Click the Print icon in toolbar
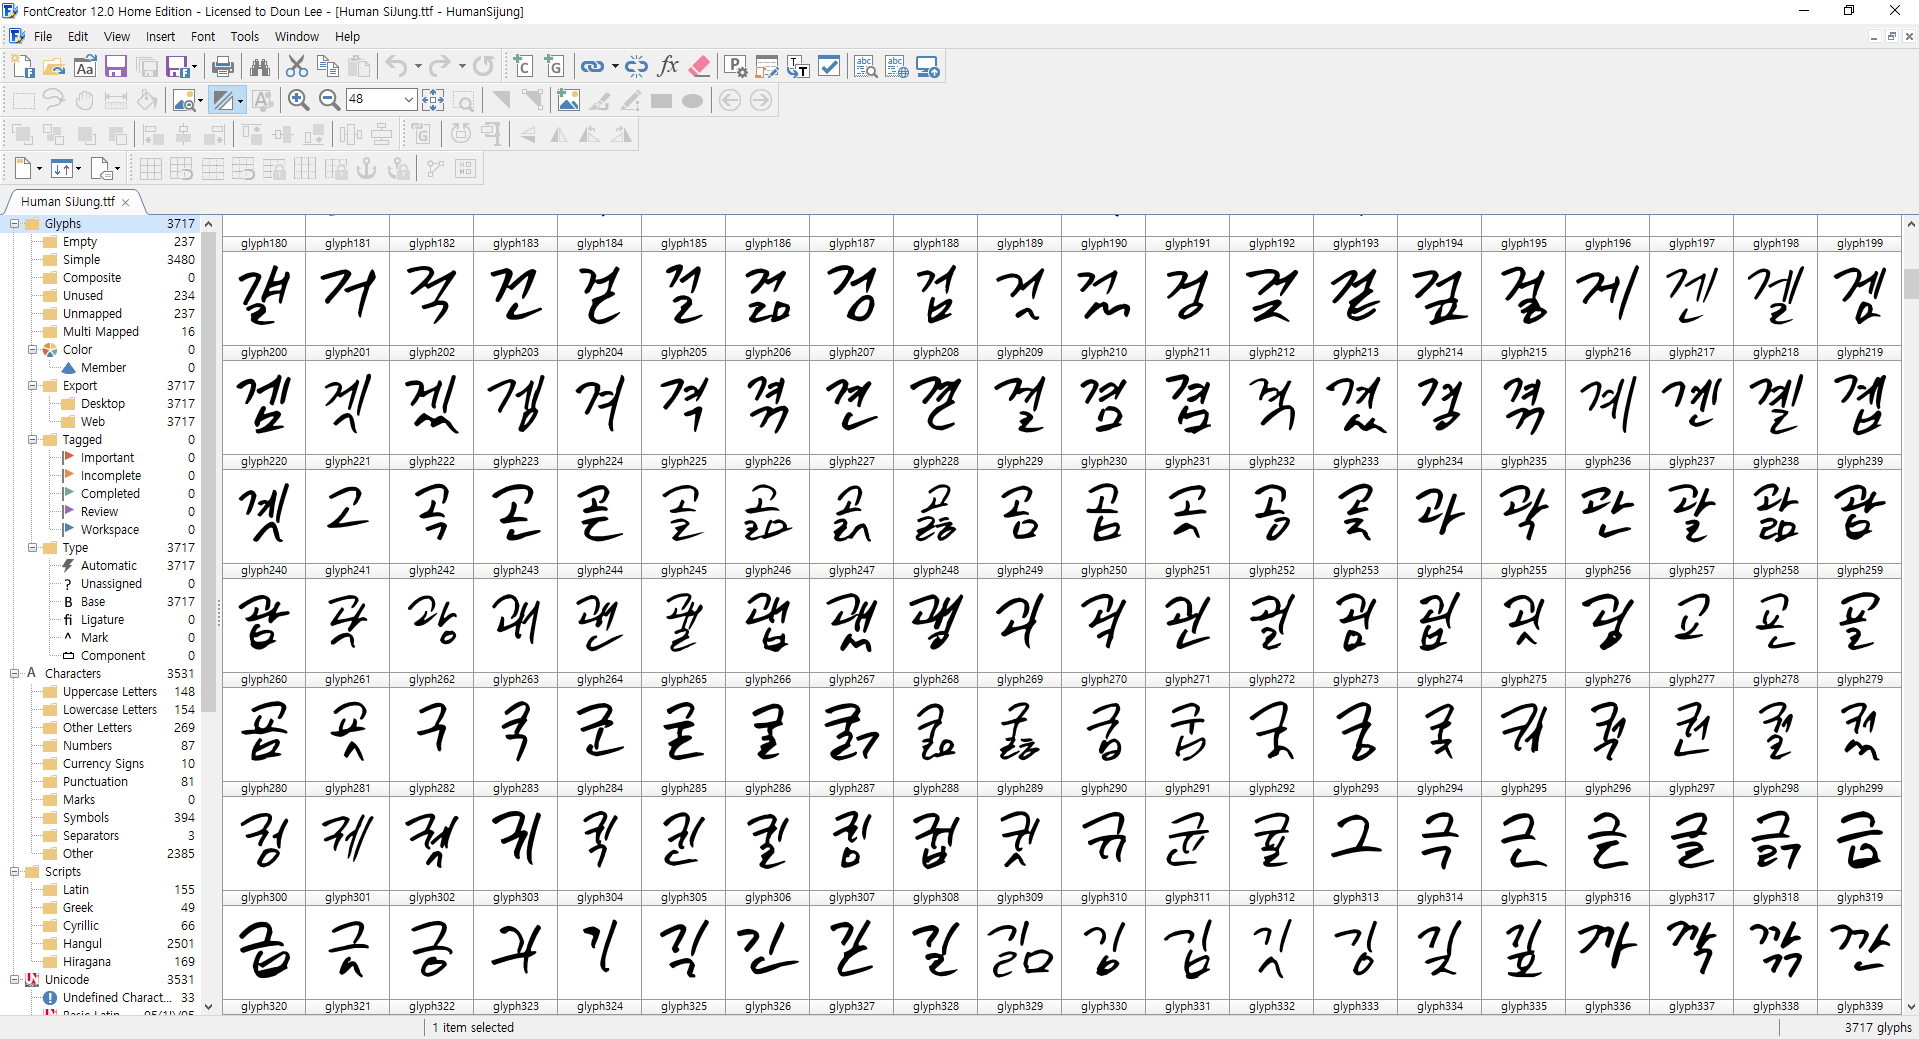1919x1039 pixels. point(223,67)
